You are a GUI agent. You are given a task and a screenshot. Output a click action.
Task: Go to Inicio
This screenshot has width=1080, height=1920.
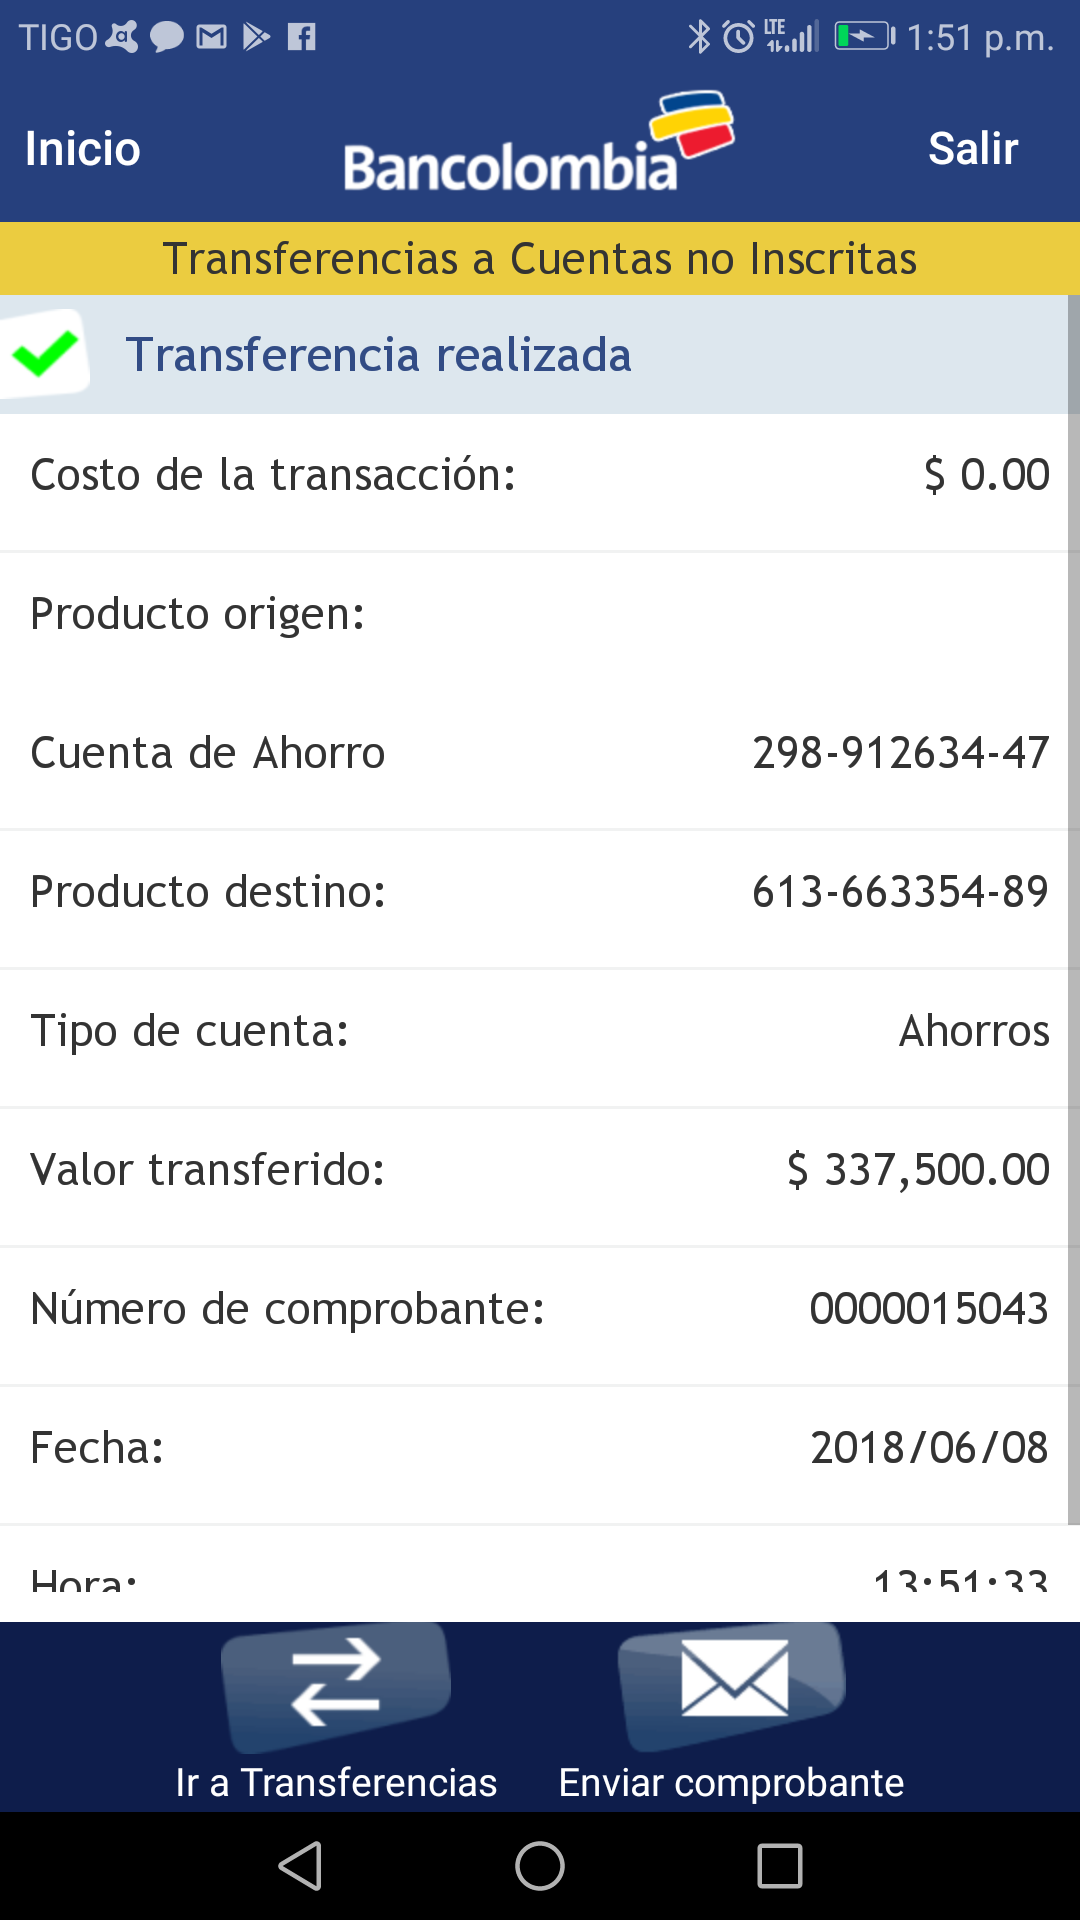[83, 149]
